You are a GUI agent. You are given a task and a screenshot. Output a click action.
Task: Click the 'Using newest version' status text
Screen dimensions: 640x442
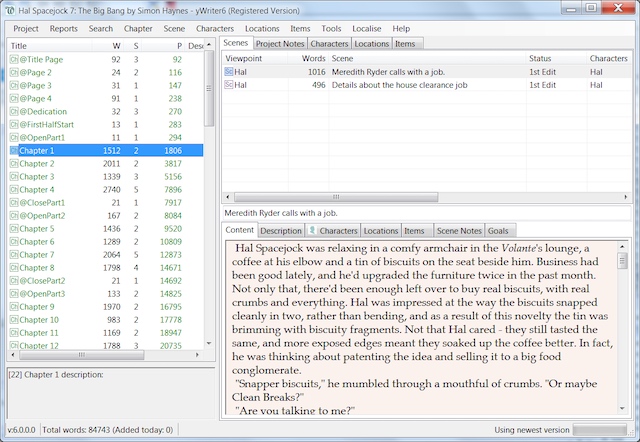531,430
